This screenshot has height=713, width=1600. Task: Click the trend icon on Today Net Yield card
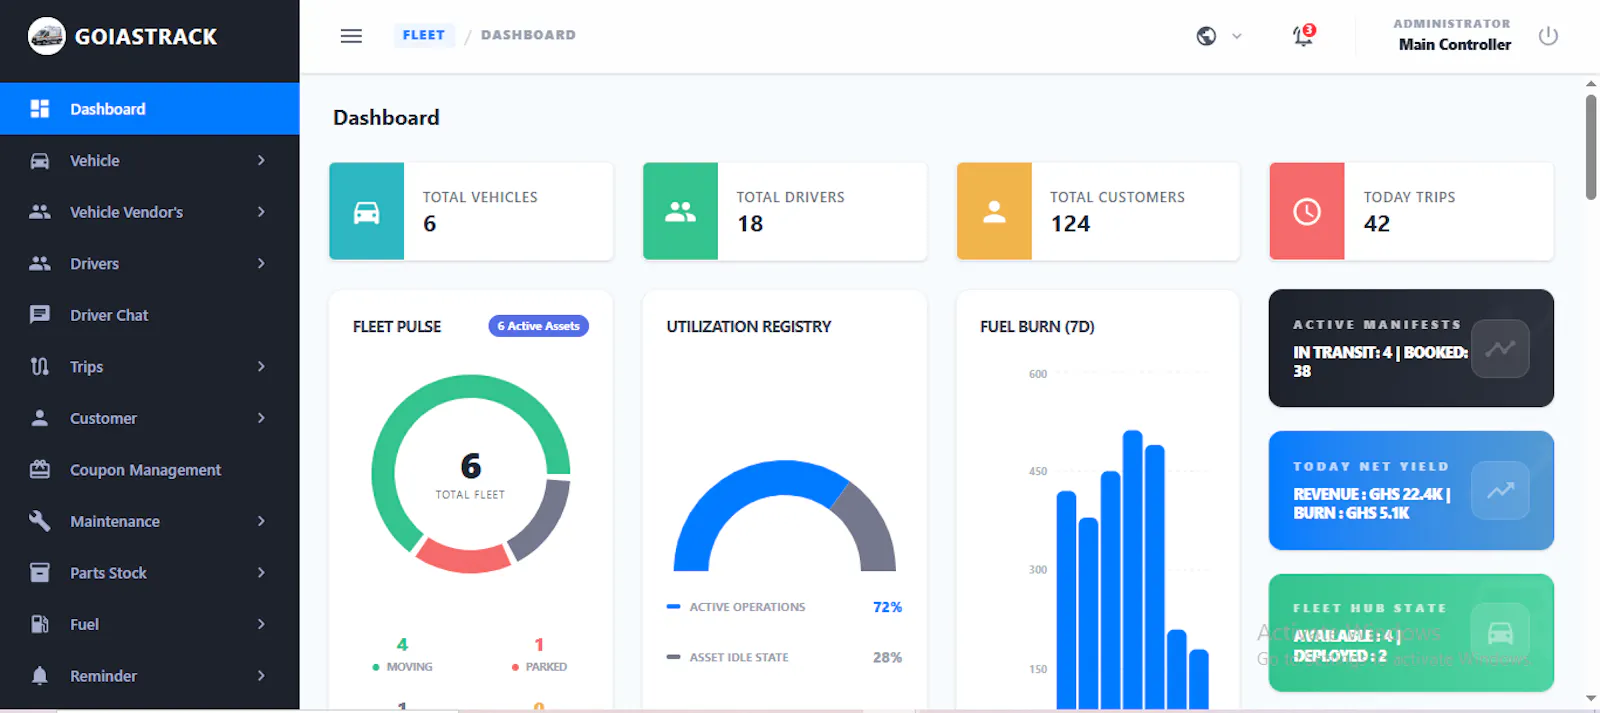tap(1500, 491)
